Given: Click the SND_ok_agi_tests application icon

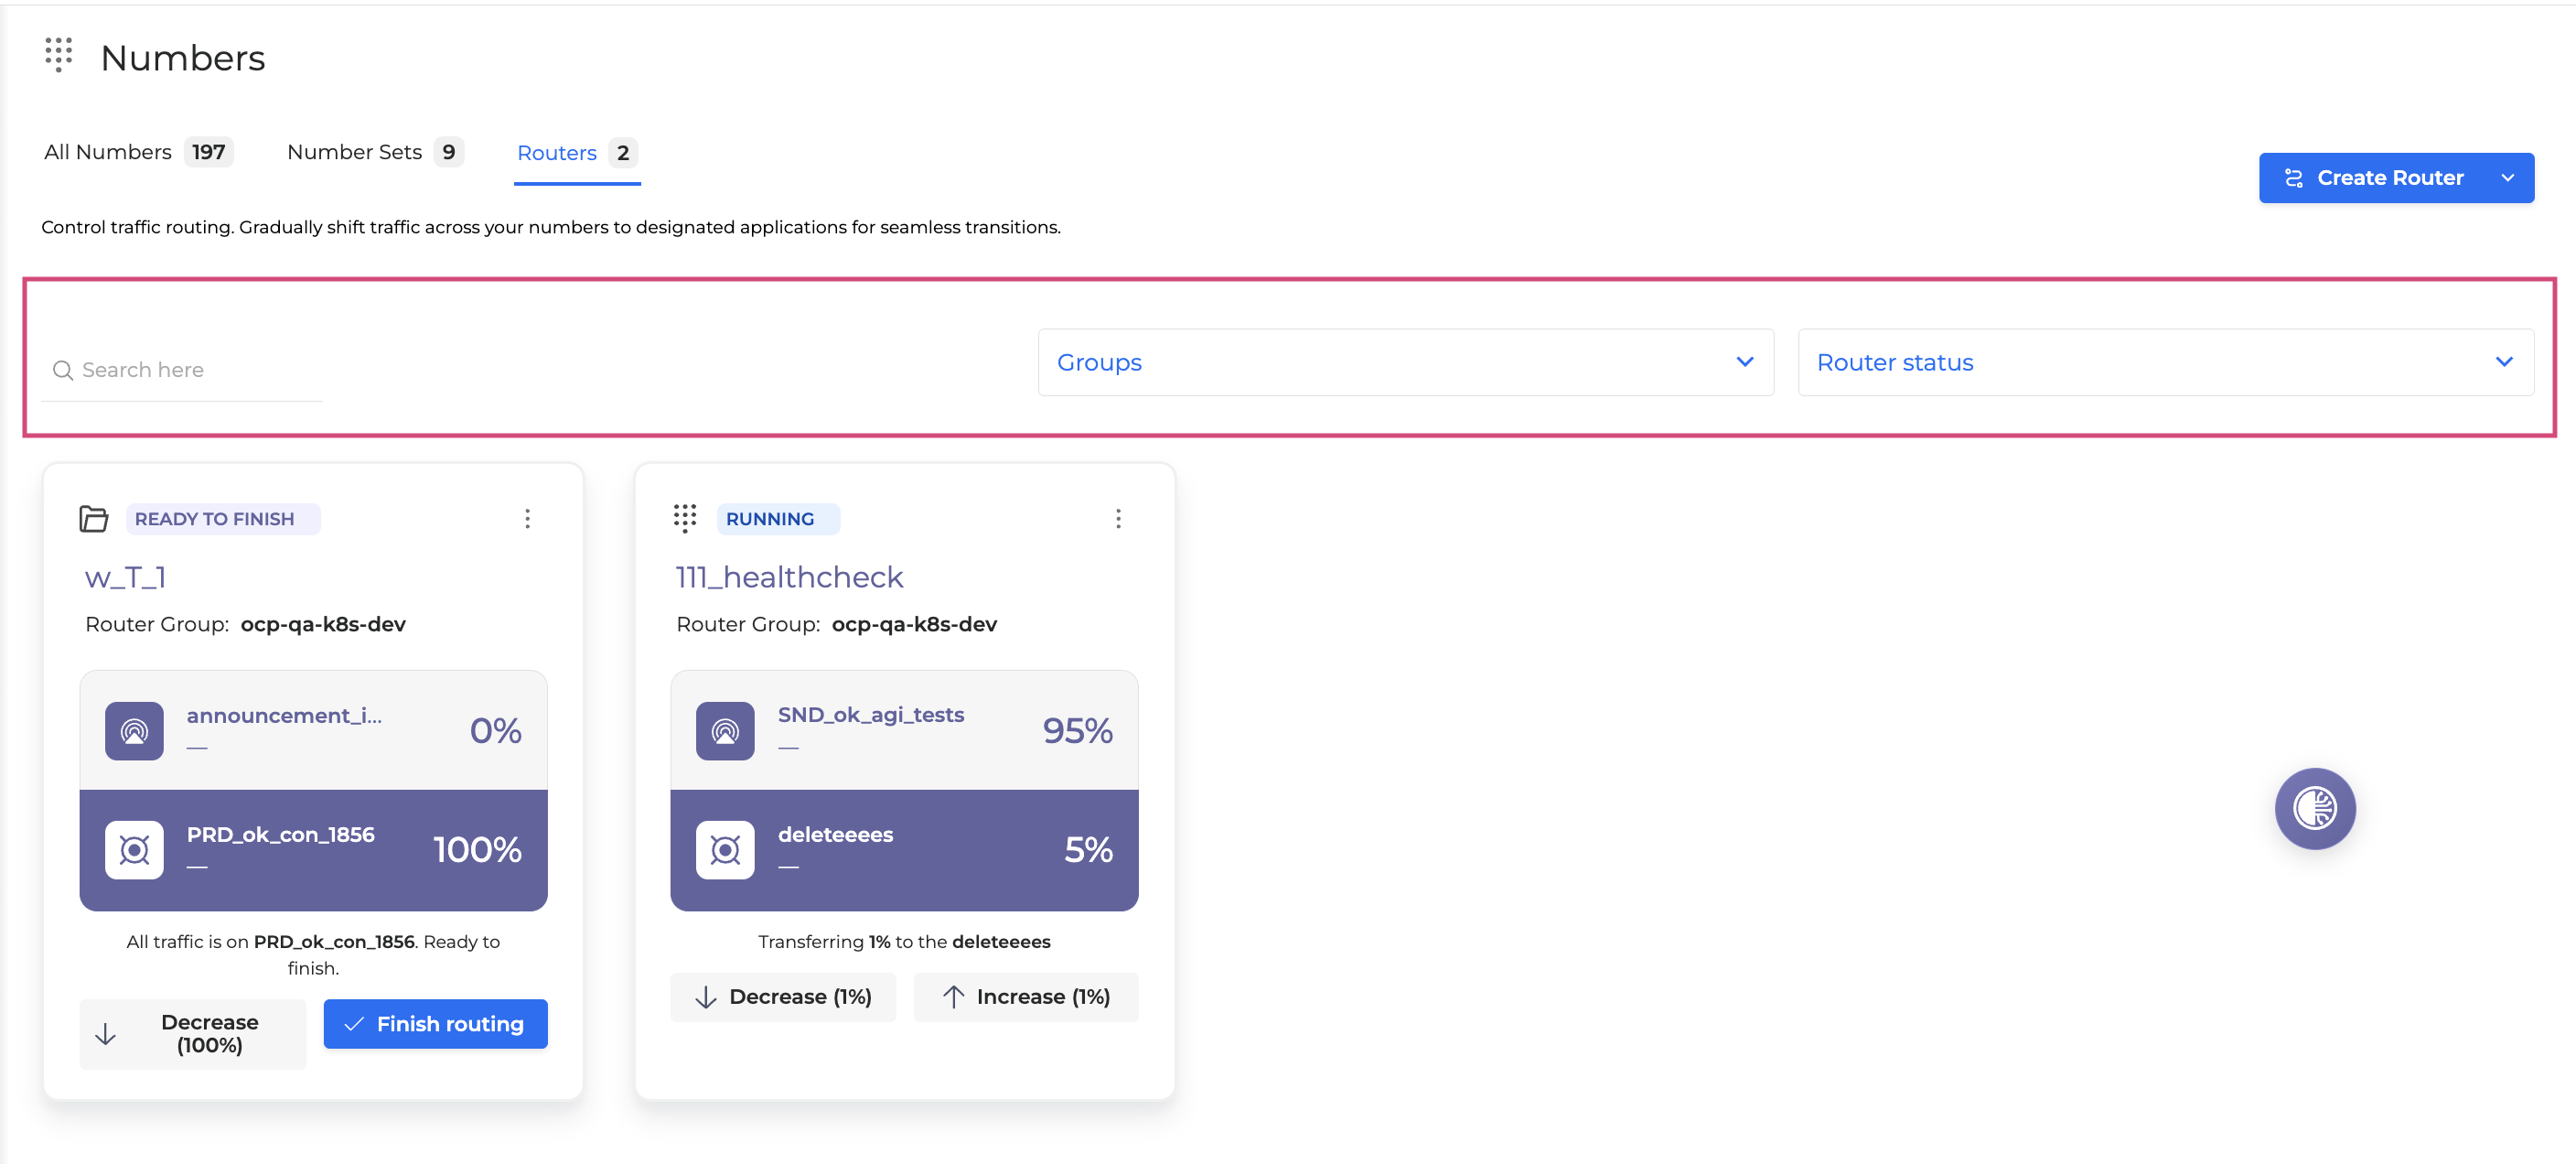Looking at the screenshot, I should (x=725, y=731).
